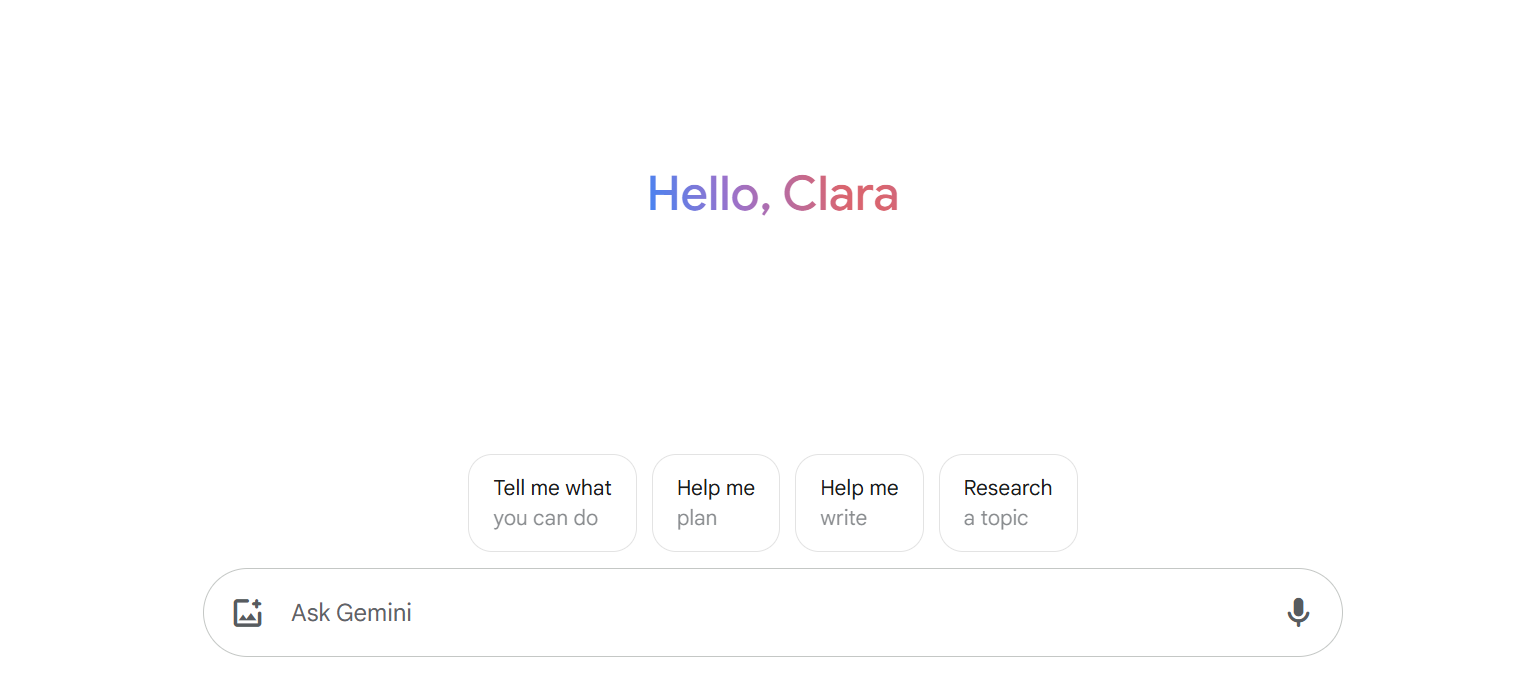Image resolution: width=1515 pixels, height=698 pixels.
Task: Click the 'a topic' subtitle under Research
Action: point(996,518)
